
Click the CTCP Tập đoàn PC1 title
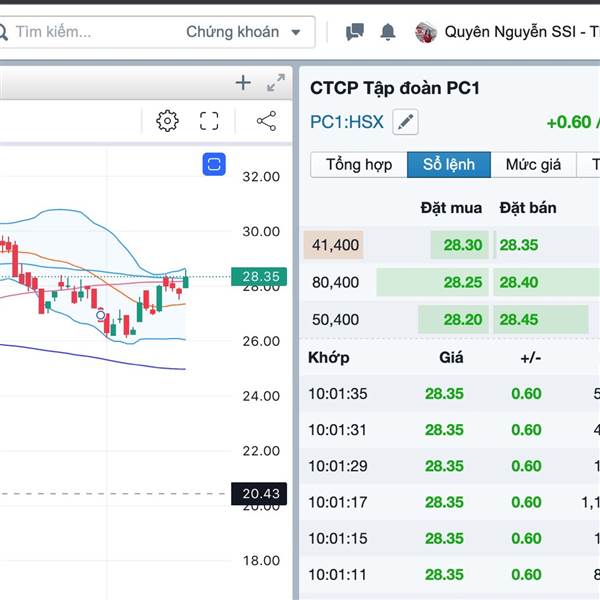click(395, 88)
